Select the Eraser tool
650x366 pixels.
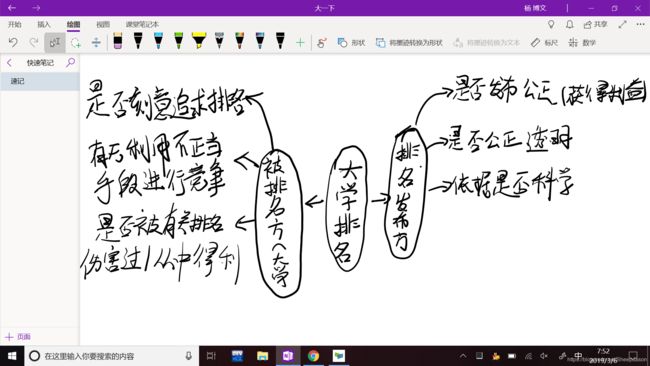tap(118, 41)
